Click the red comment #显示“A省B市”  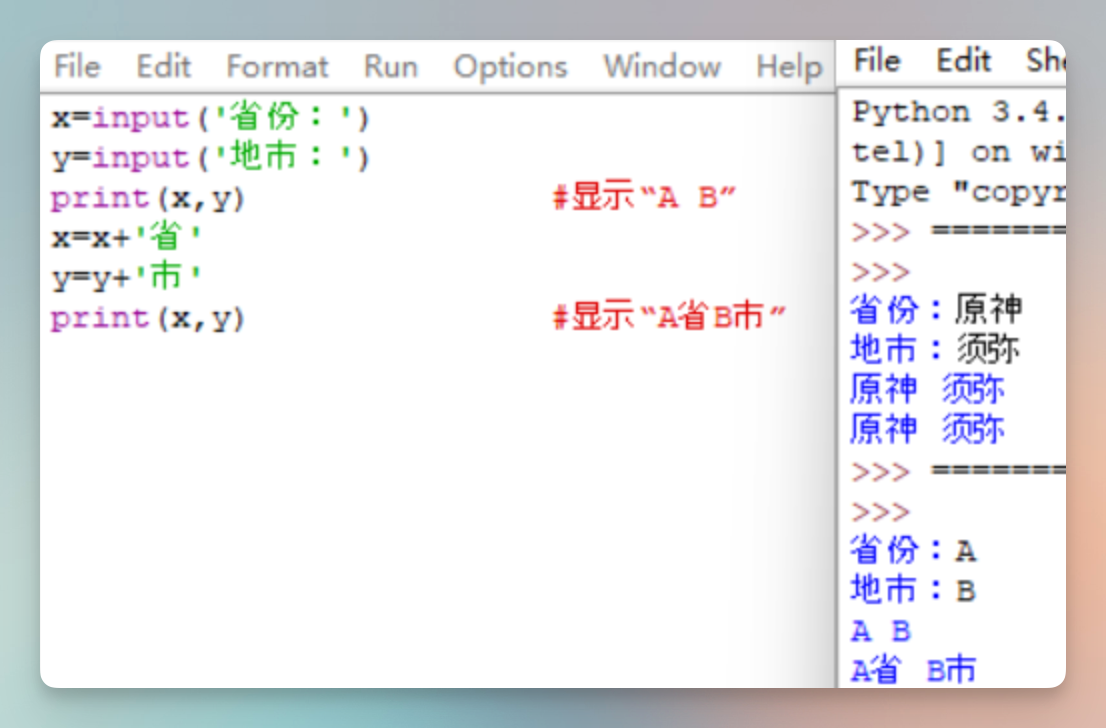(669, 318)
